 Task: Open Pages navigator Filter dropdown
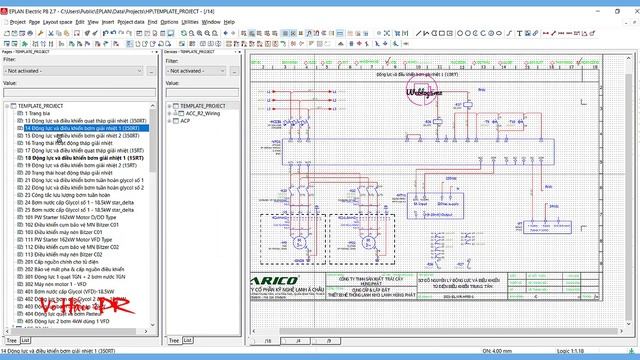click(x=73, y=71)
